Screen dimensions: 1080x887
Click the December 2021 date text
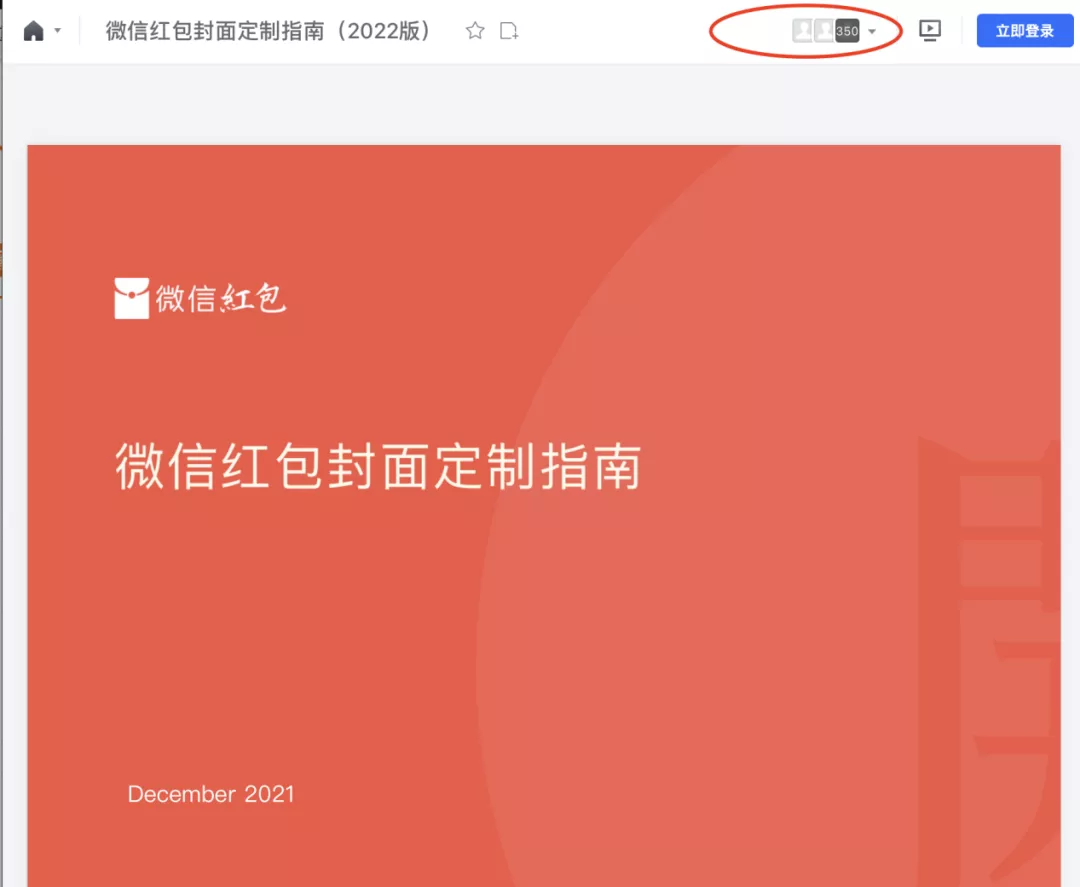tap(210, 793)
